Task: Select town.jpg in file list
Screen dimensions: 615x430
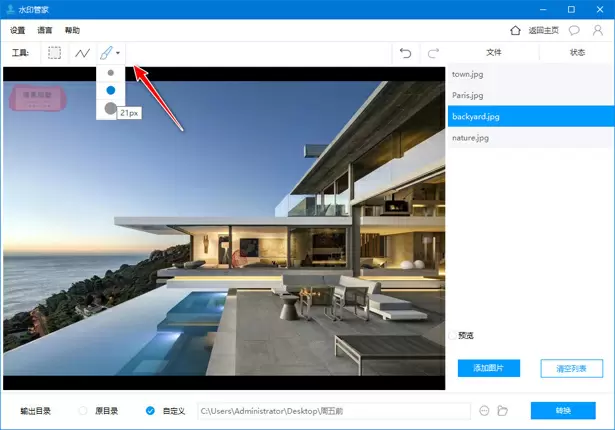Action: (x=531, y=74)
